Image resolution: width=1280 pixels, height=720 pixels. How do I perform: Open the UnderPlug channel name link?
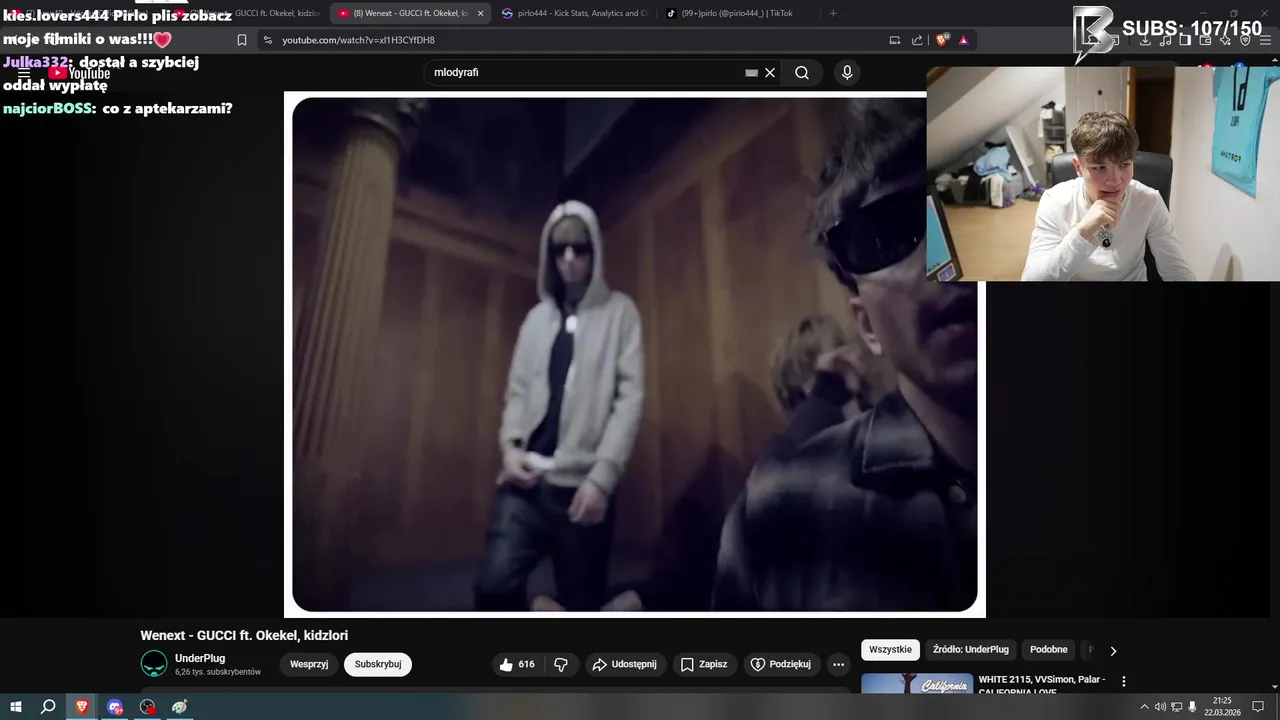(200, 658)
